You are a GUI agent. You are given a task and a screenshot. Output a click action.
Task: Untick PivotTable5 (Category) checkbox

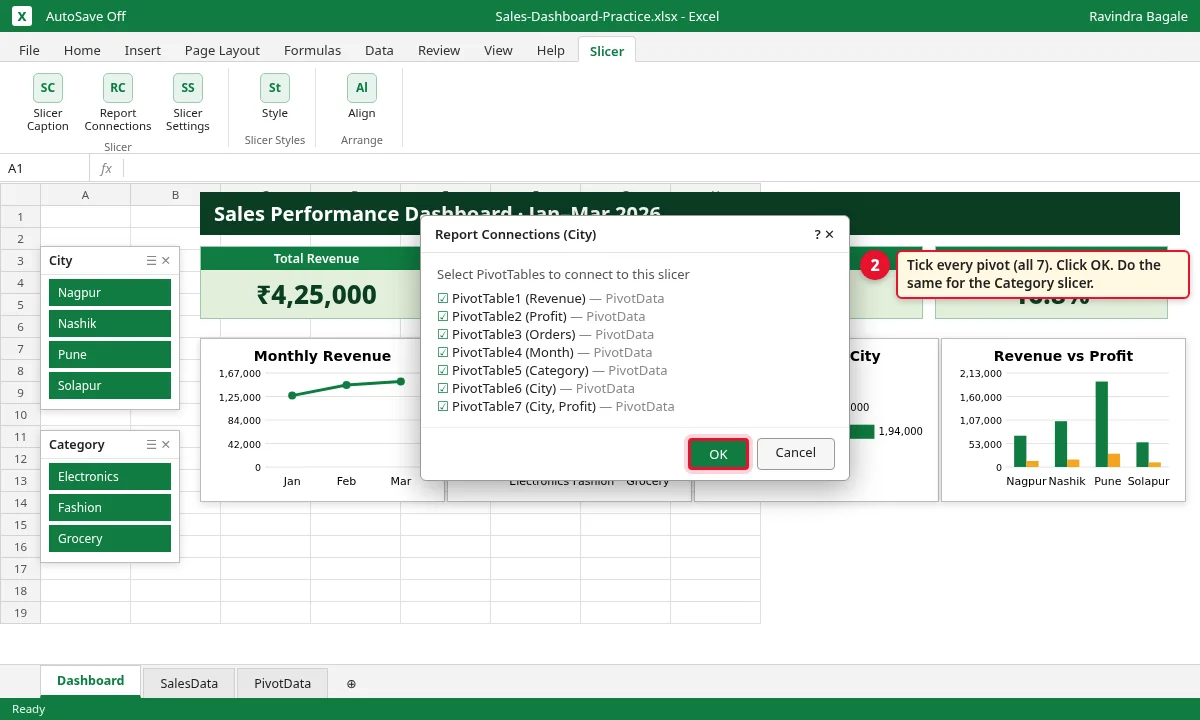point(443,370)
